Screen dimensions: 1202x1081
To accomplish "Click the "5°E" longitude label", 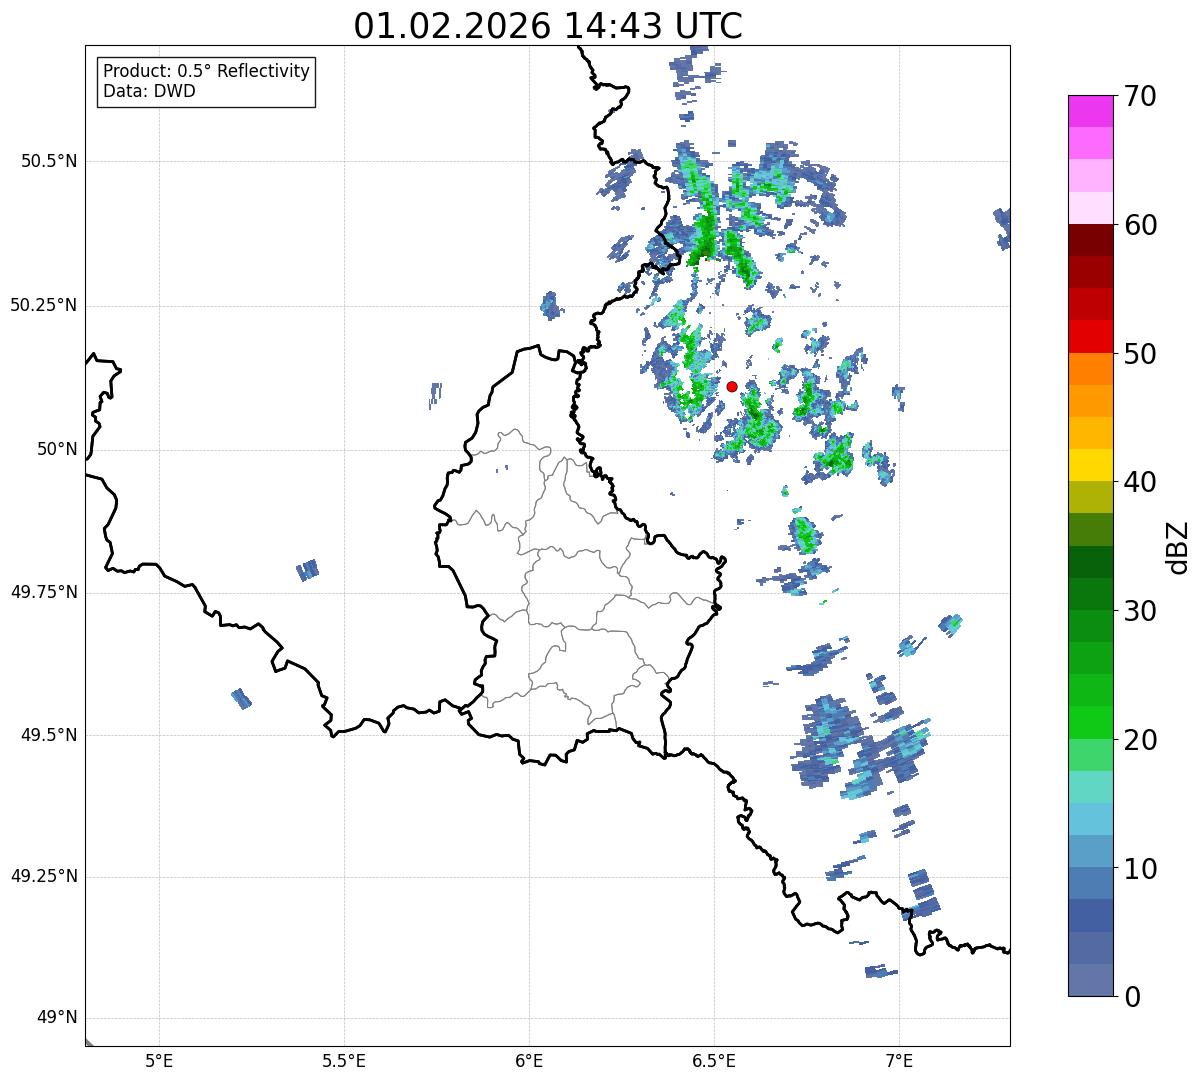I will (159, 1061).
